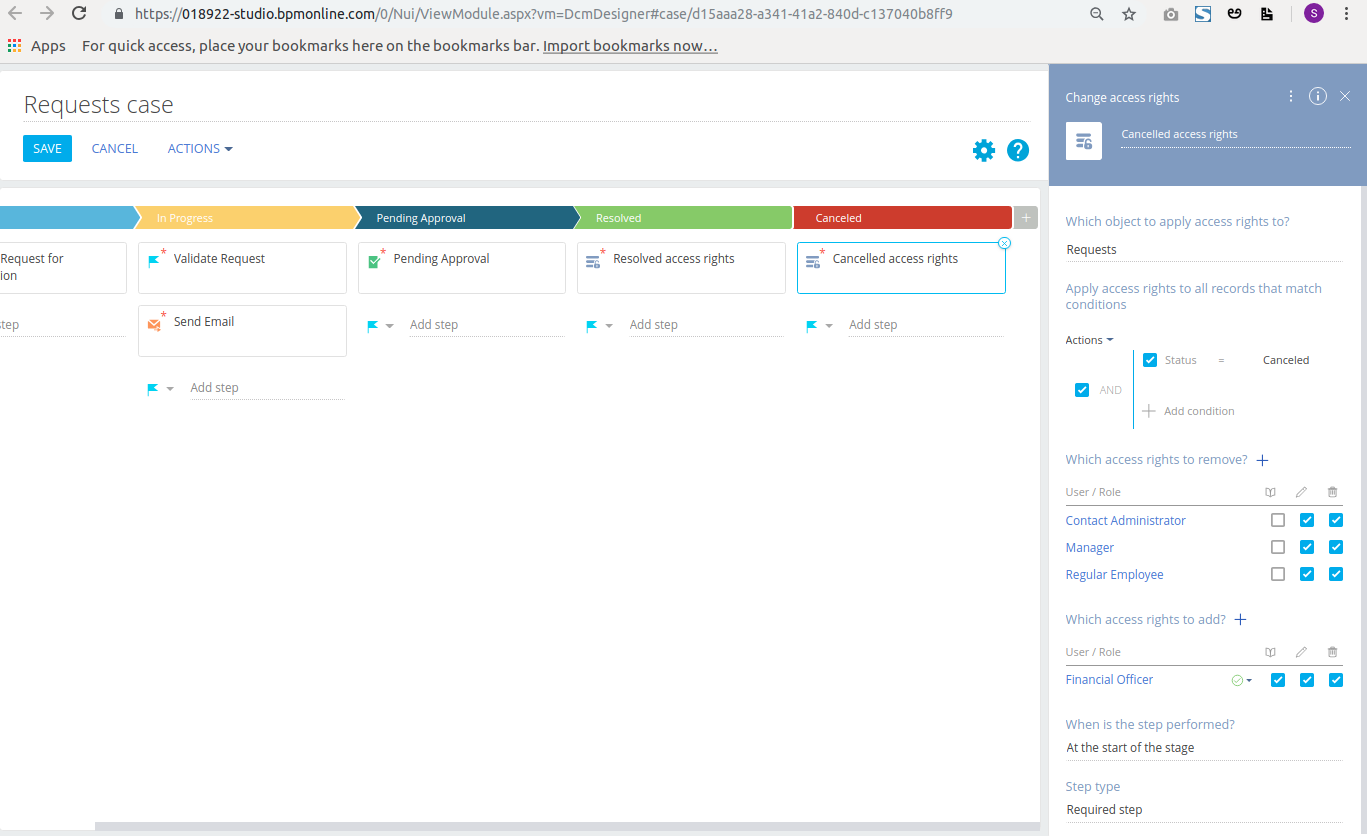The height and width of the screenshot is (836, 1367).
Task: Select the In Progress stage header
Action: 246,218
